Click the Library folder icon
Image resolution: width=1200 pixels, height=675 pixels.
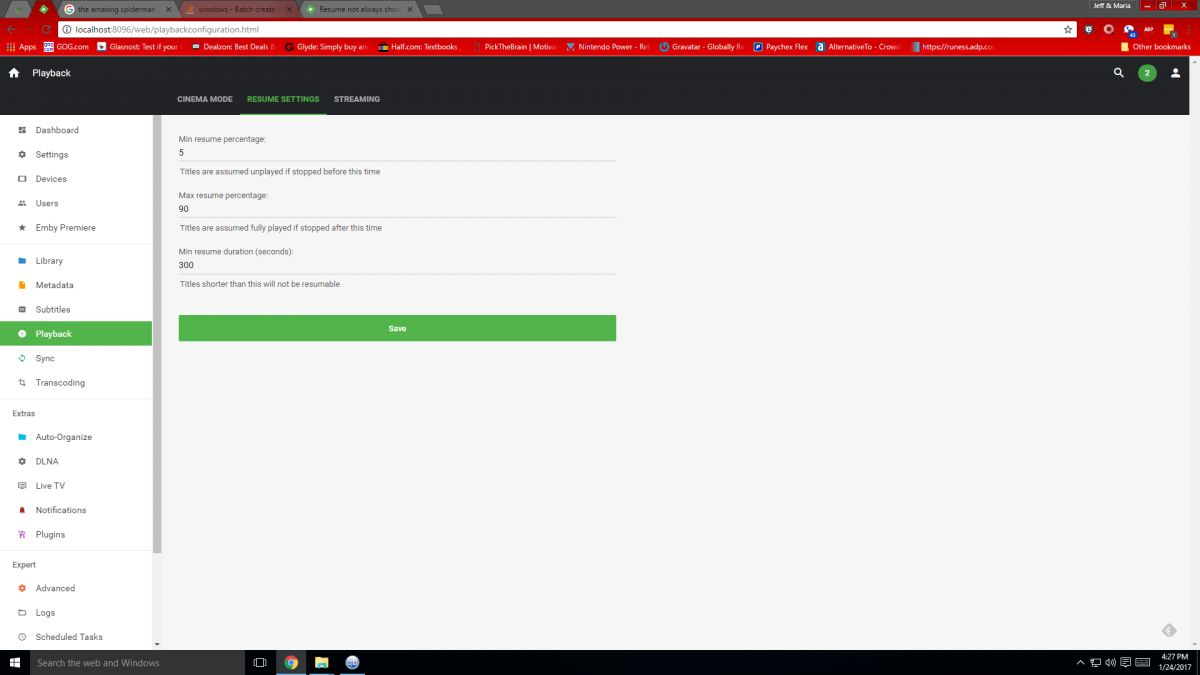click(22, 261)
